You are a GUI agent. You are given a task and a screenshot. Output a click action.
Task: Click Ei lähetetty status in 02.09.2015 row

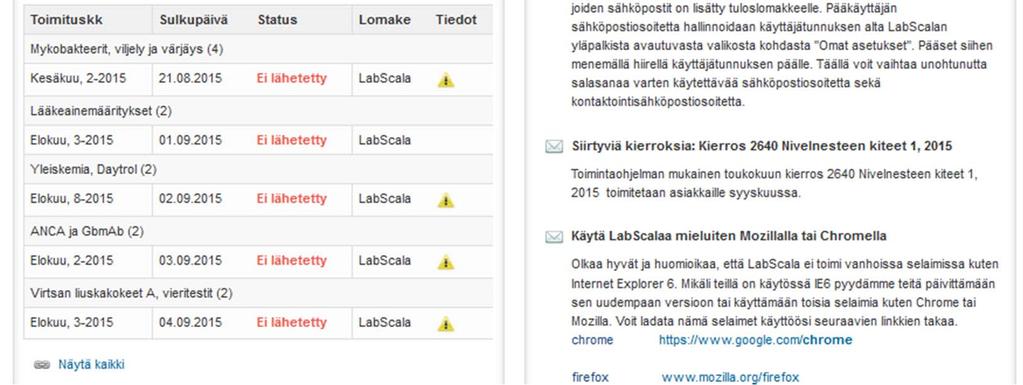click(x=292, y=199)
